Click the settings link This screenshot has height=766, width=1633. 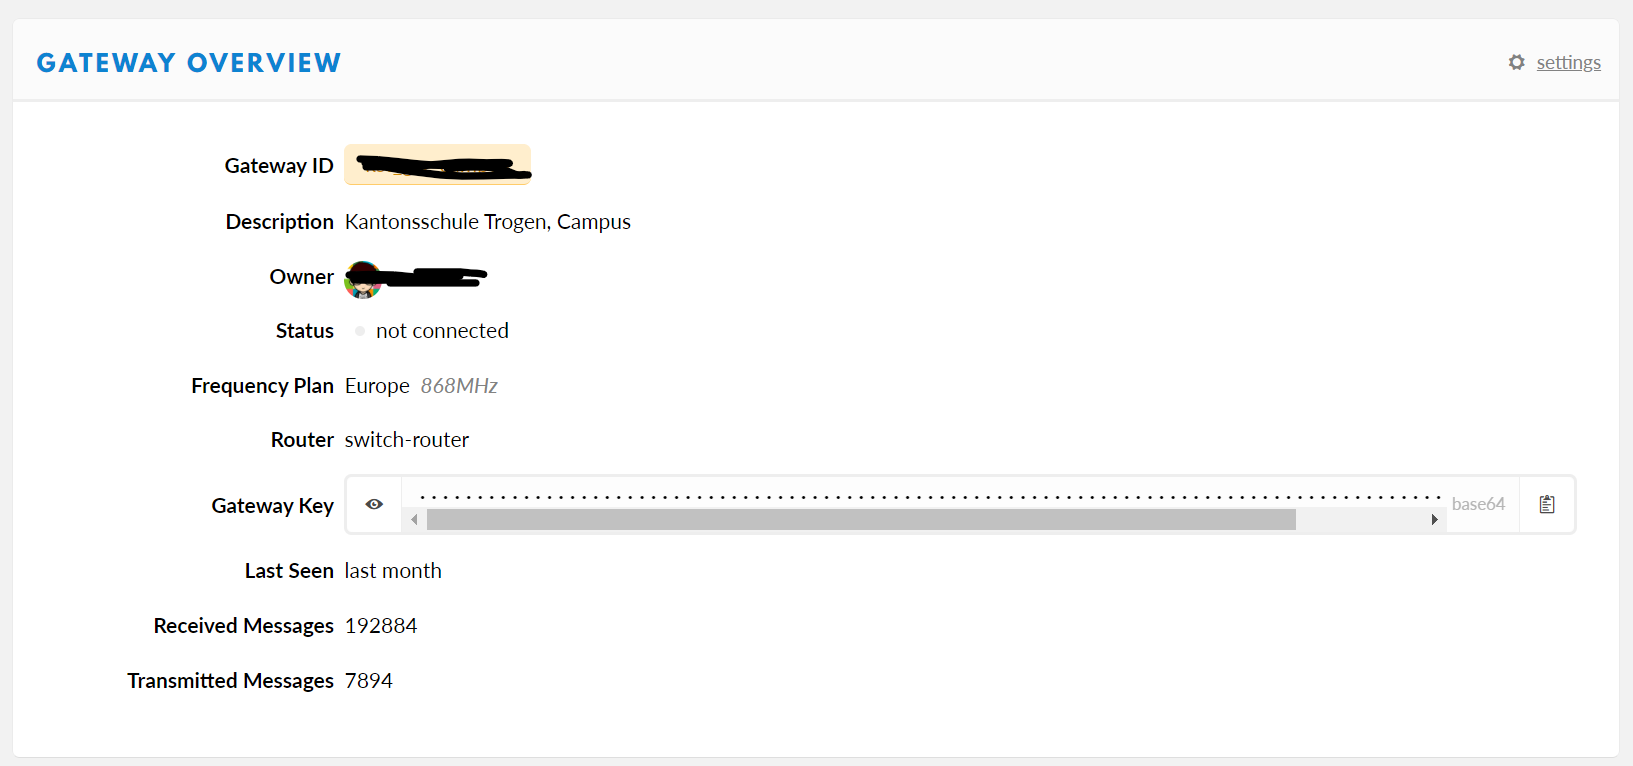point(1568,62)
